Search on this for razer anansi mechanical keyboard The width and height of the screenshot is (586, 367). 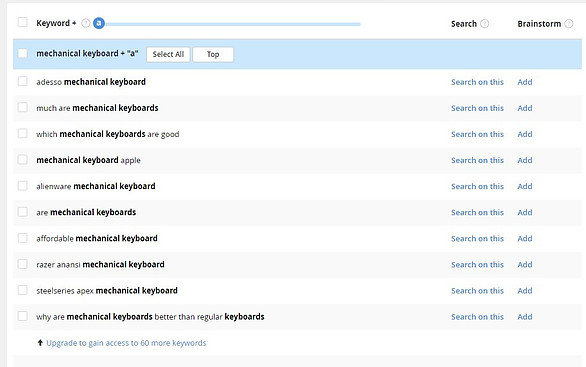[477, 265]
